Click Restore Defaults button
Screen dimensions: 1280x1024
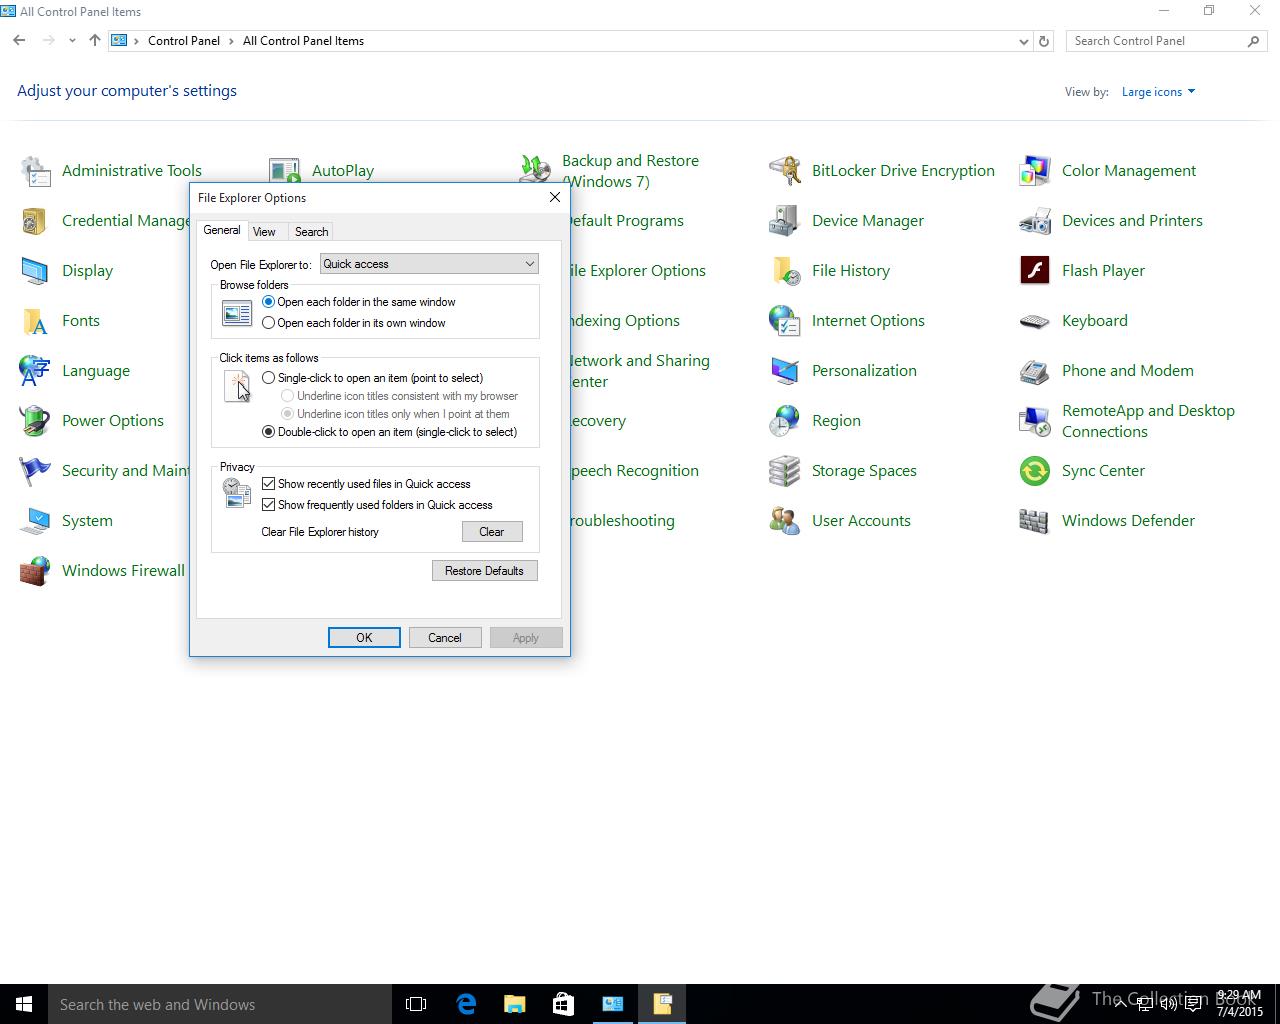[484, 571]
